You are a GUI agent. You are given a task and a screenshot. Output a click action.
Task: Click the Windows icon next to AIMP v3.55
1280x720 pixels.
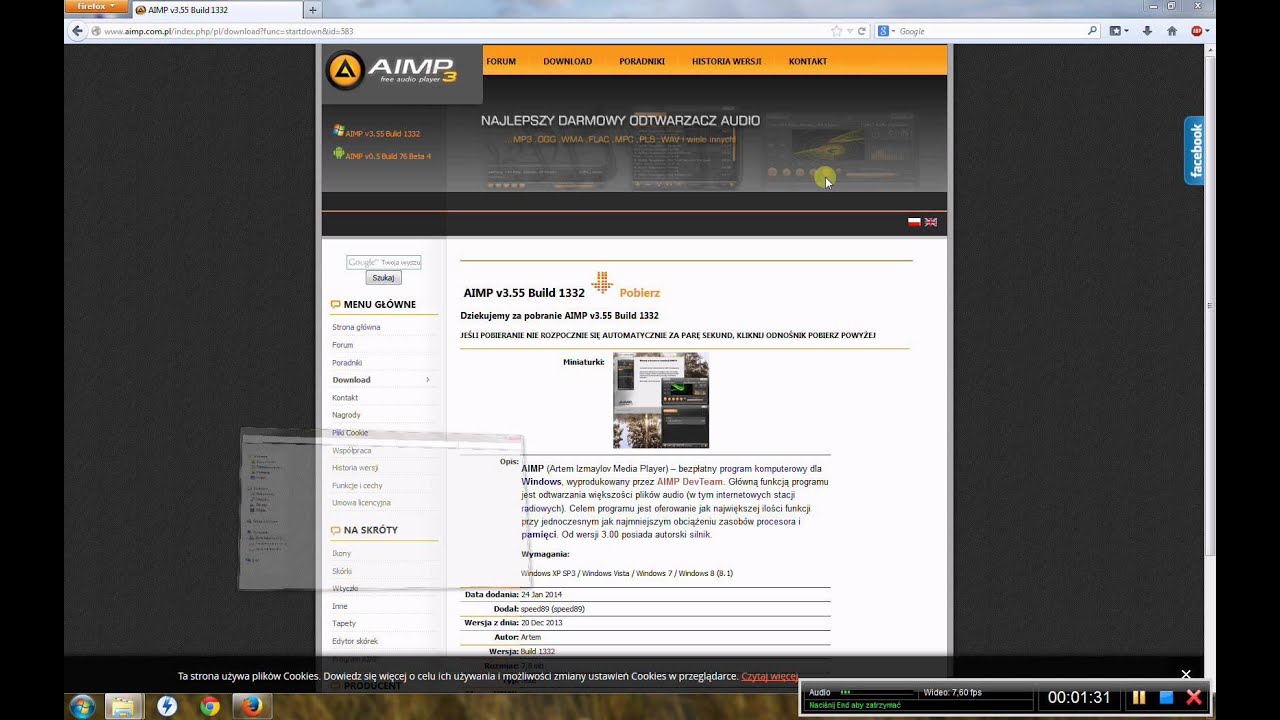339,131
